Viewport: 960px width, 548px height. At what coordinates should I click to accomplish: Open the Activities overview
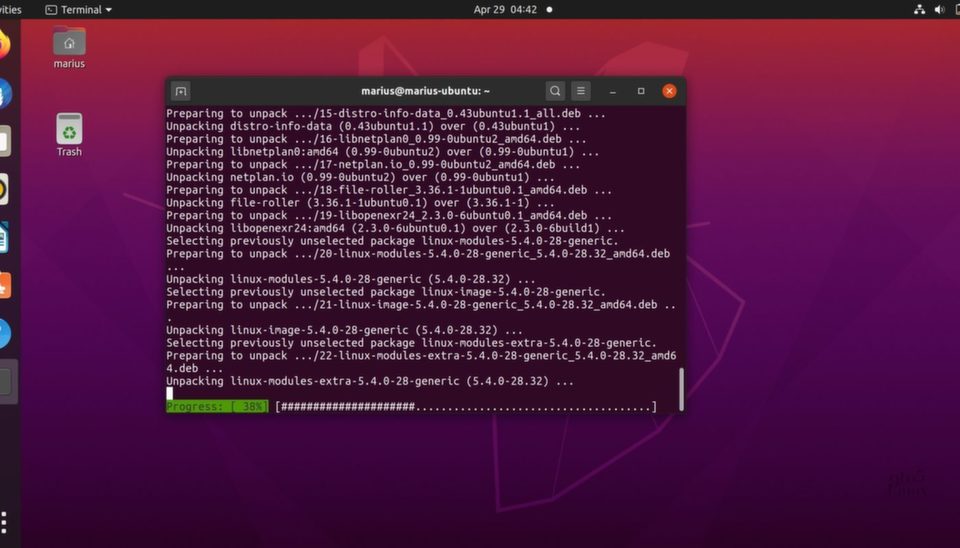pyautogui.click(x=10, y=10)
